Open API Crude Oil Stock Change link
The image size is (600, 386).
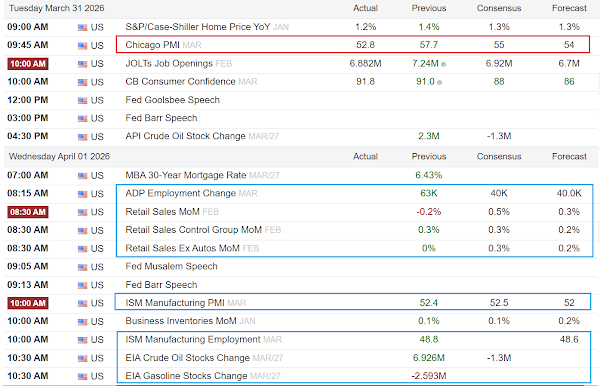click(185, 136)
